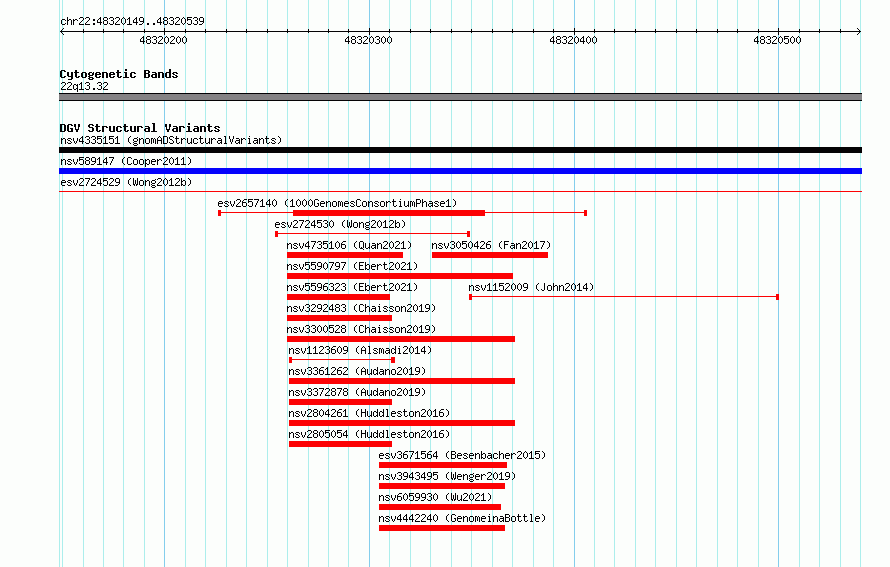Viewport: 890px width, 567px height.
Task: Select the red nsv5590797 variant bar
Action: (x=400, y=276)
